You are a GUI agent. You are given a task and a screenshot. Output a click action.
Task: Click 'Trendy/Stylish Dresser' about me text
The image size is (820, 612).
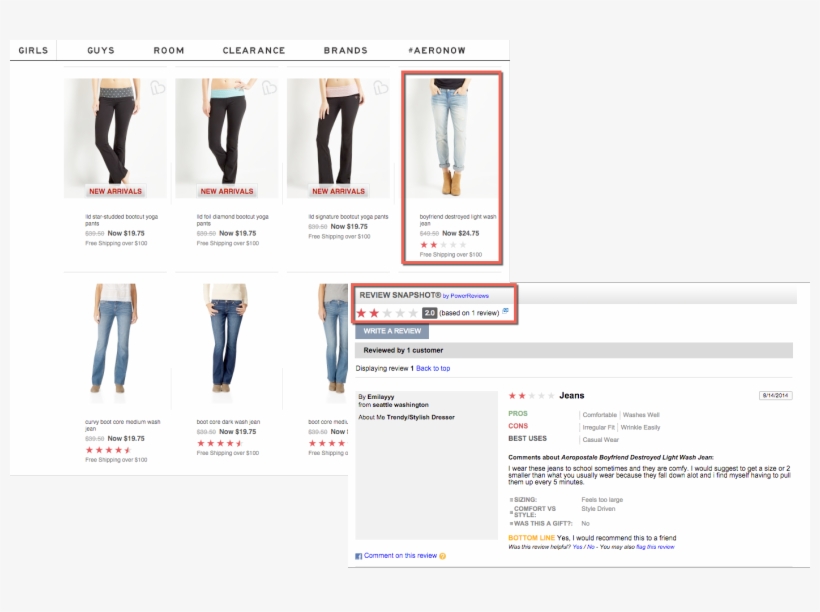click(x=420, y=417)
